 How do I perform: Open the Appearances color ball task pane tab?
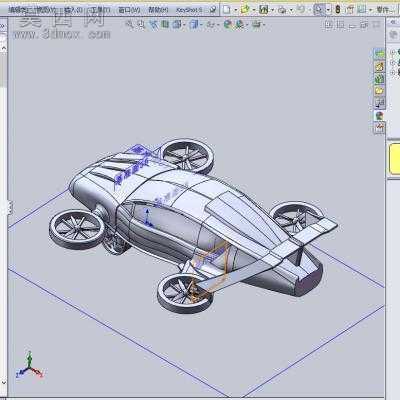(x=379, y=116)
